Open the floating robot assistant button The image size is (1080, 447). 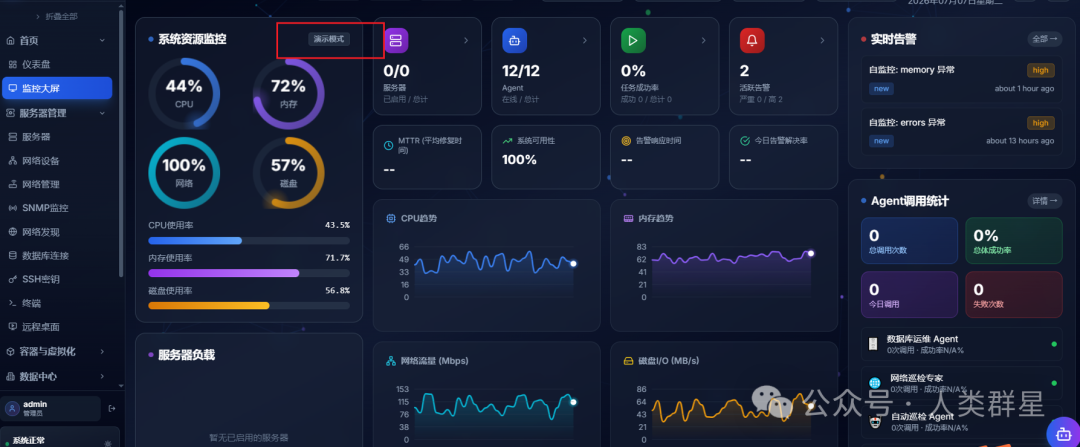(x=1063, y=433)
